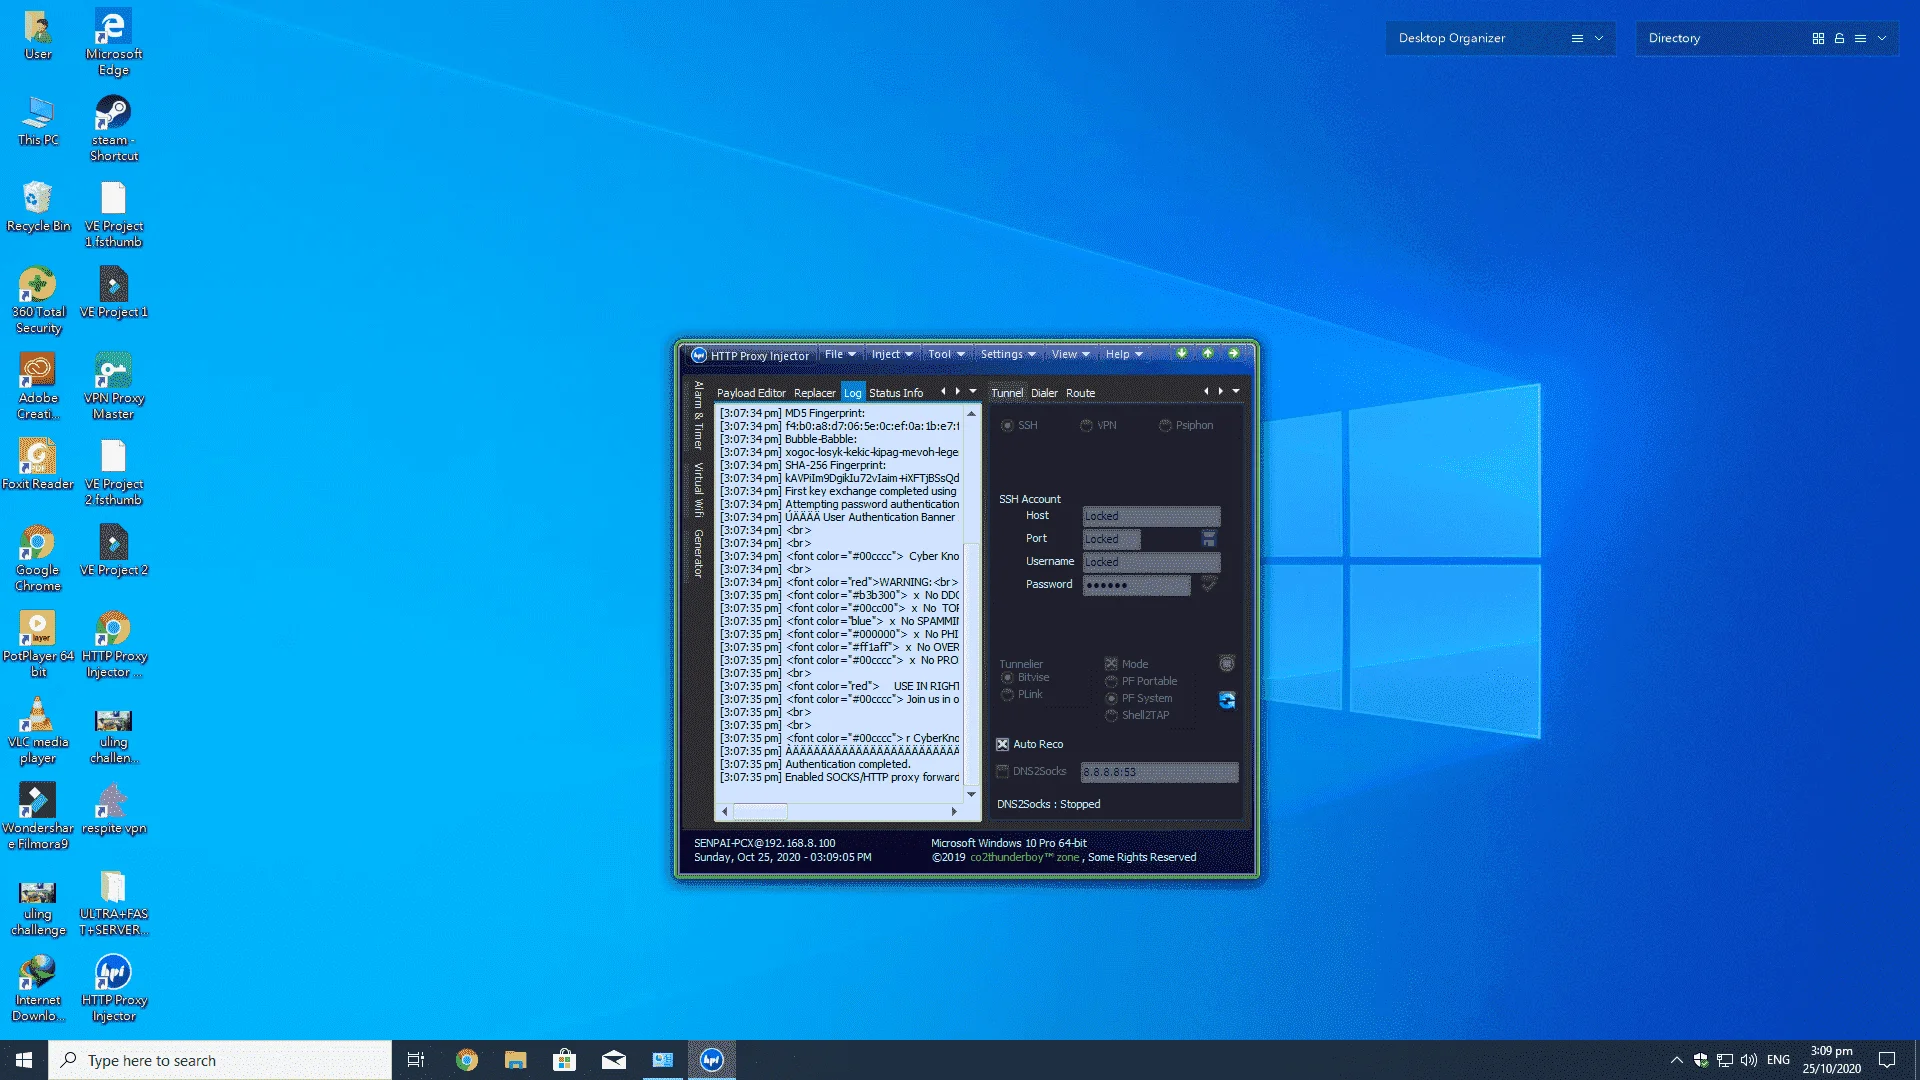The height and width of the screenshot is (1080, 1920).
Task: Open File Explorer from the taskbar
Action: 516,1060
